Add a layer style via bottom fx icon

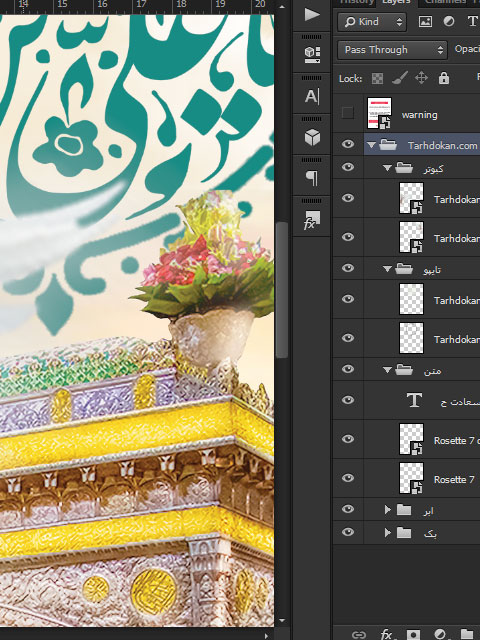click(x=387, y=635)
